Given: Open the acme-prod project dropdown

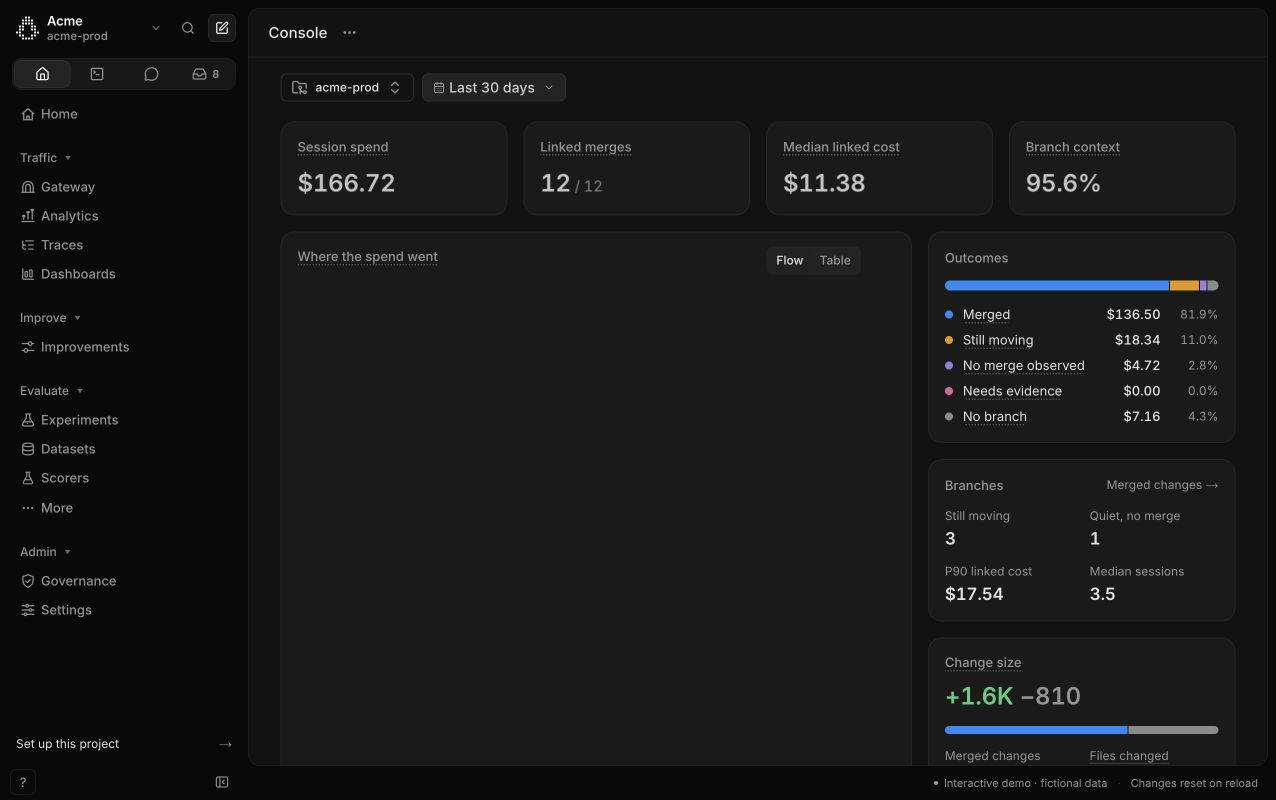Looking at the screenshot, I should click(347, 88).
